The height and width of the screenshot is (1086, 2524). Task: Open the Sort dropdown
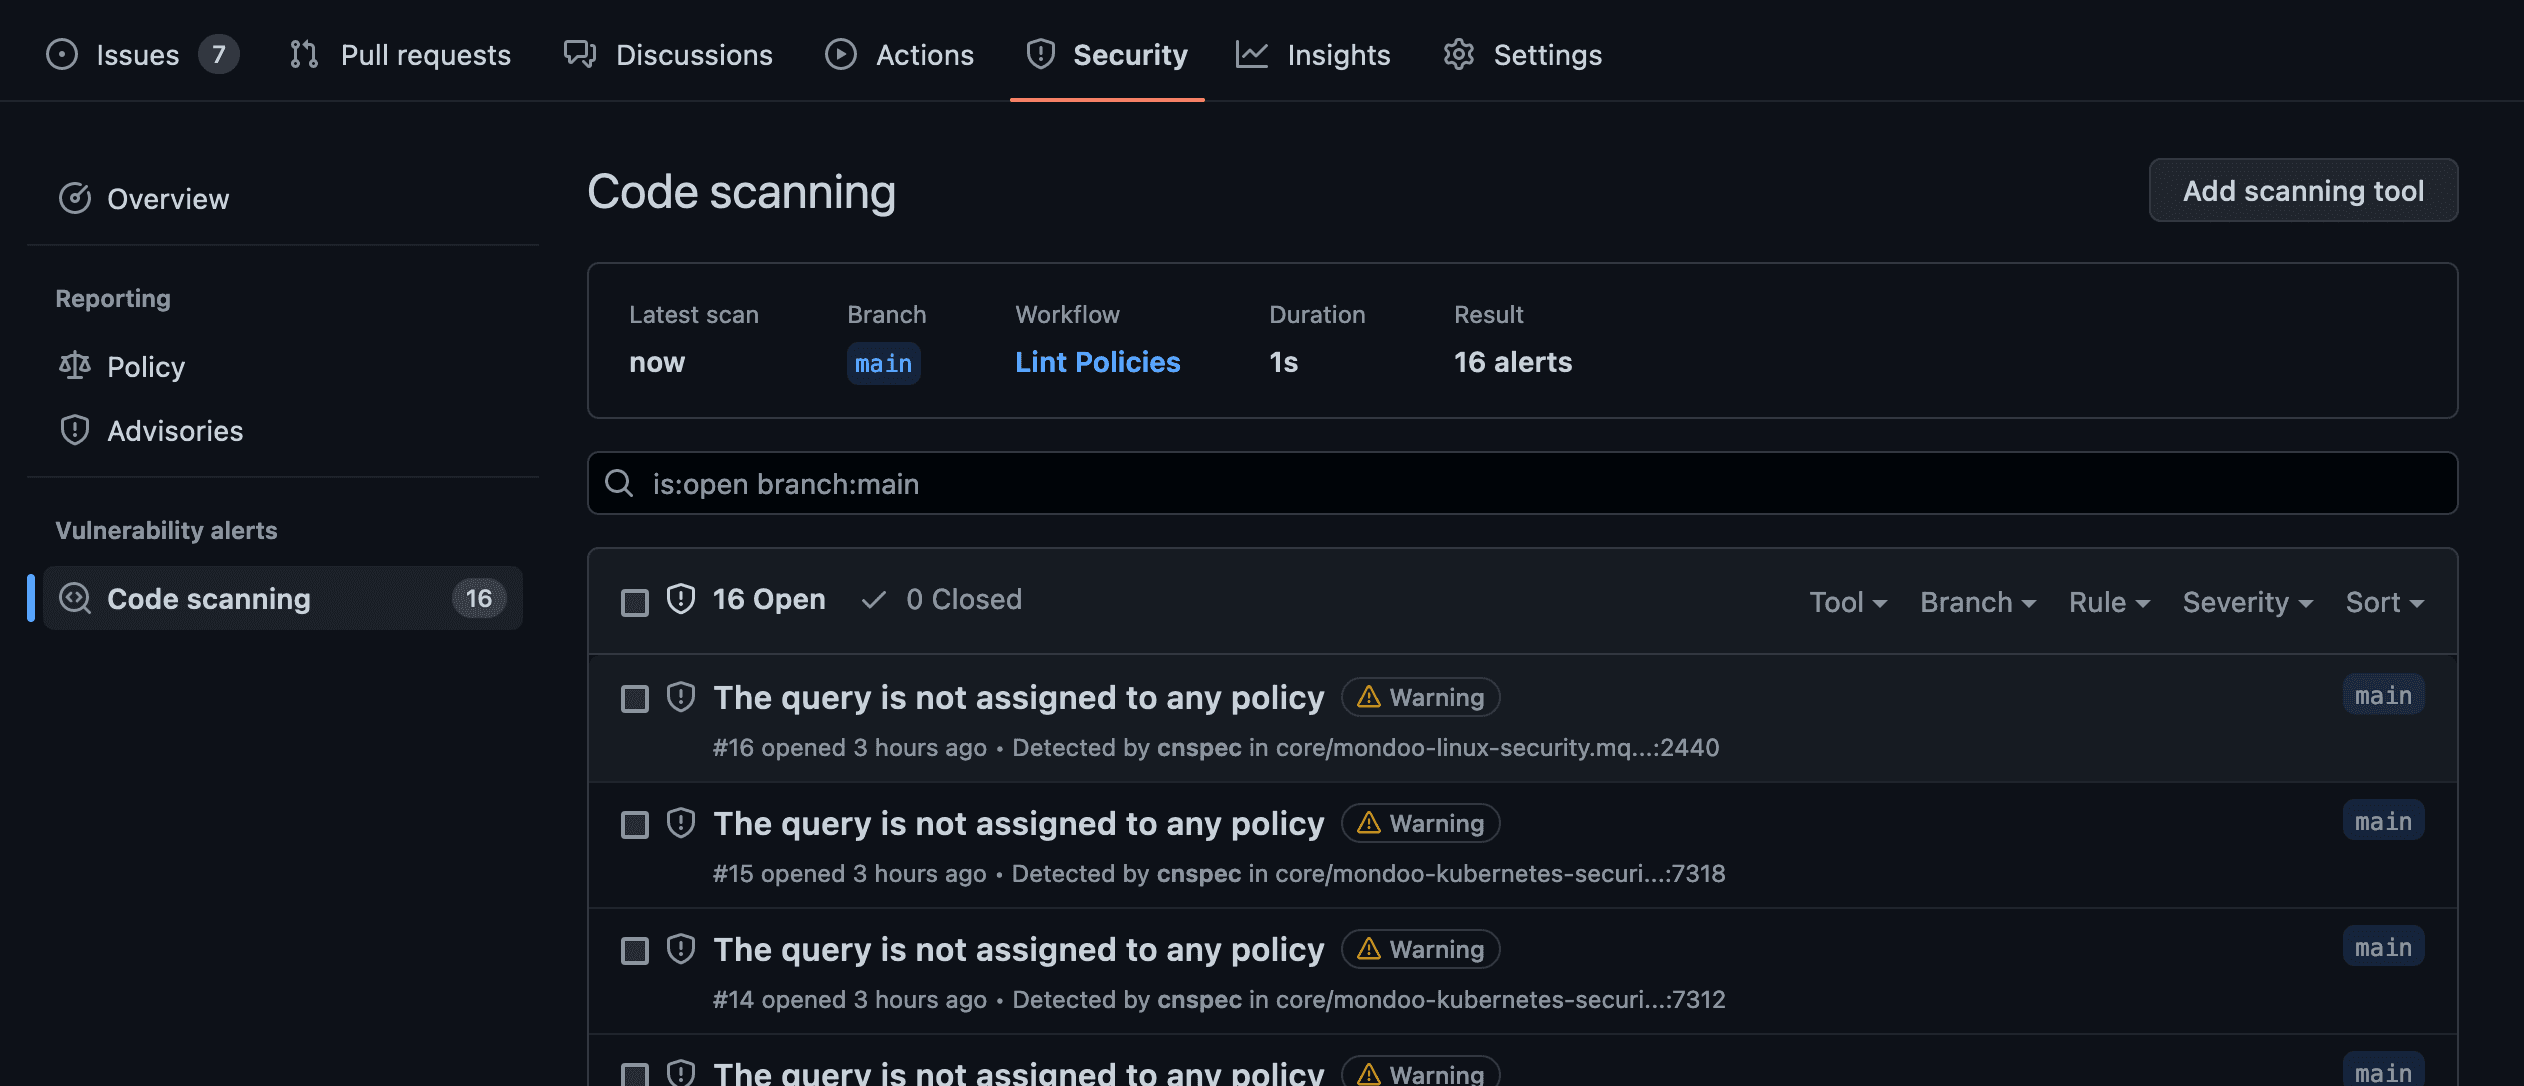pyautogui.click(x=2383, y=601)
